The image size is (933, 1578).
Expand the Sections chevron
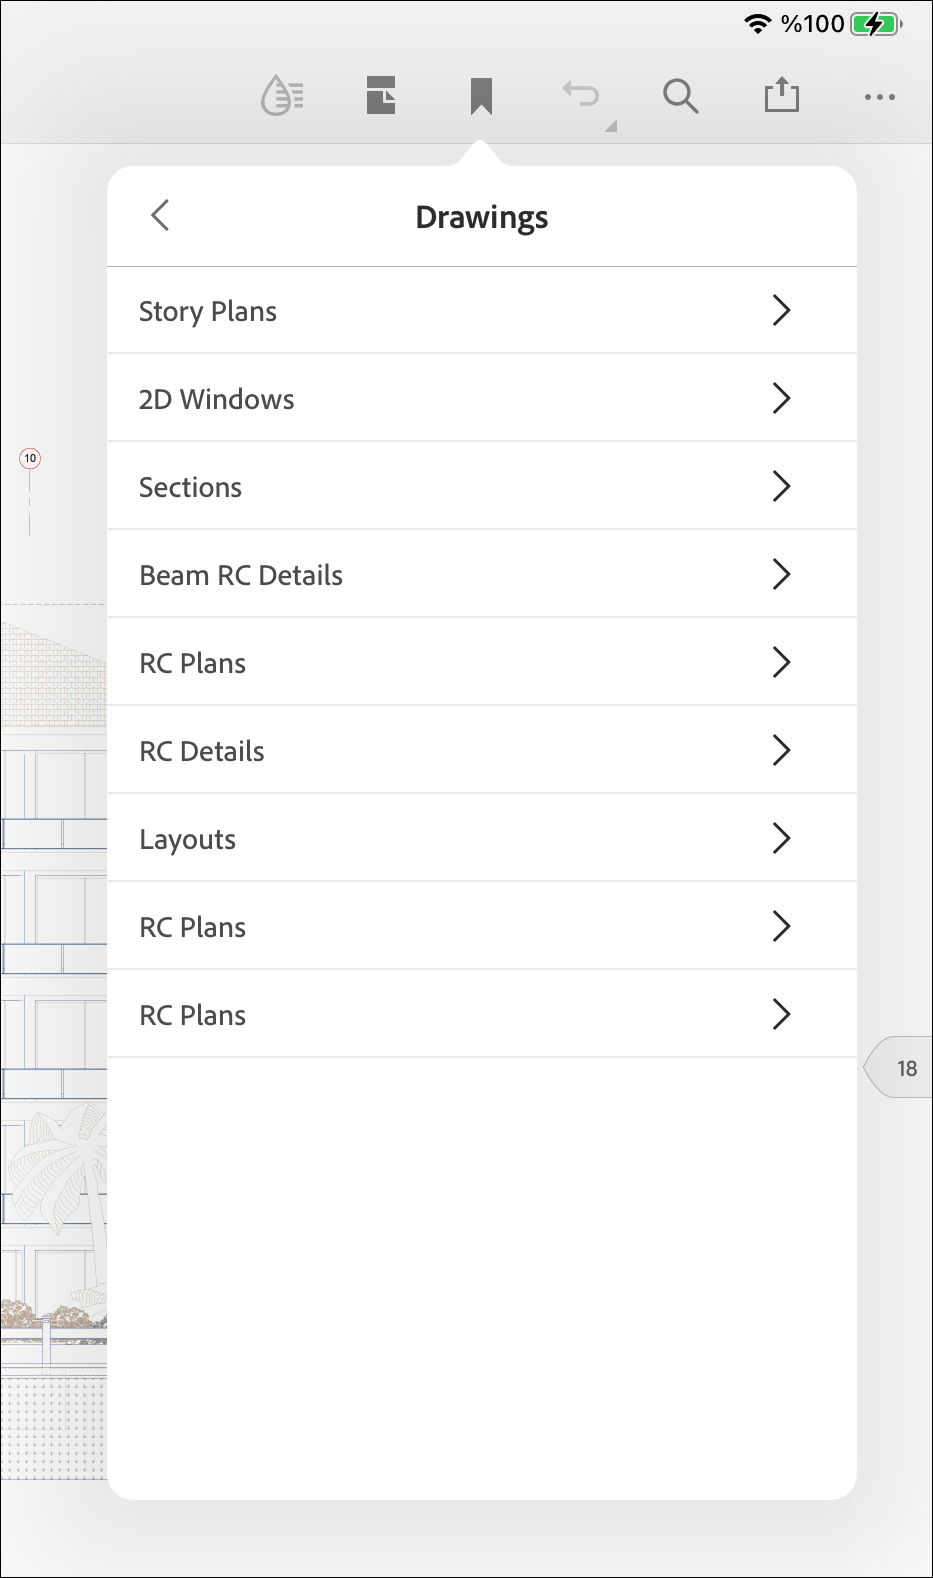781,487
